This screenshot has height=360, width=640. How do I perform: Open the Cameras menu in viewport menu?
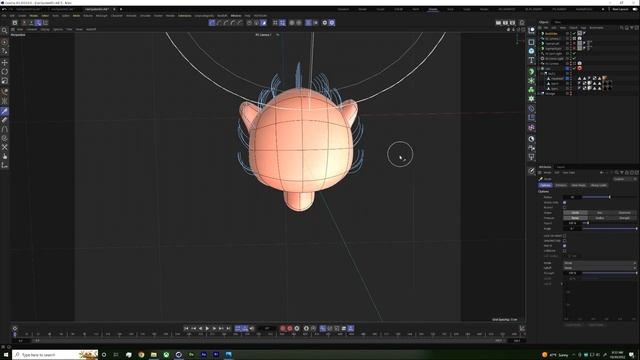coord(32,29)
